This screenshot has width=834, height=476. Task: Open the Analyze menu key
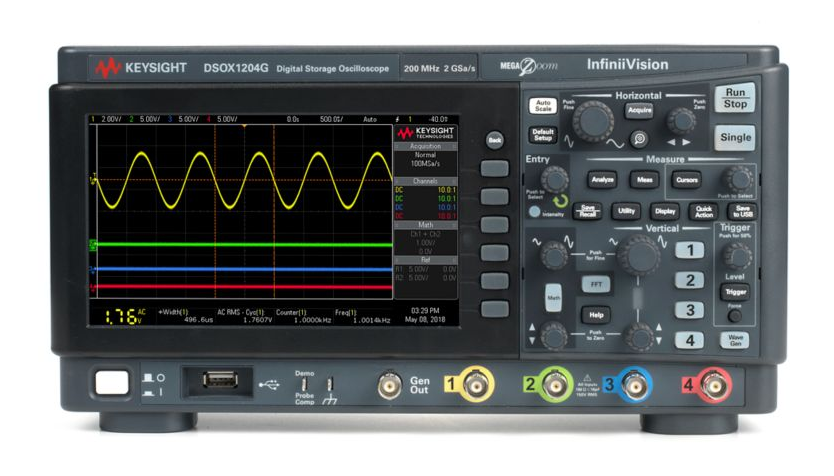602,180
